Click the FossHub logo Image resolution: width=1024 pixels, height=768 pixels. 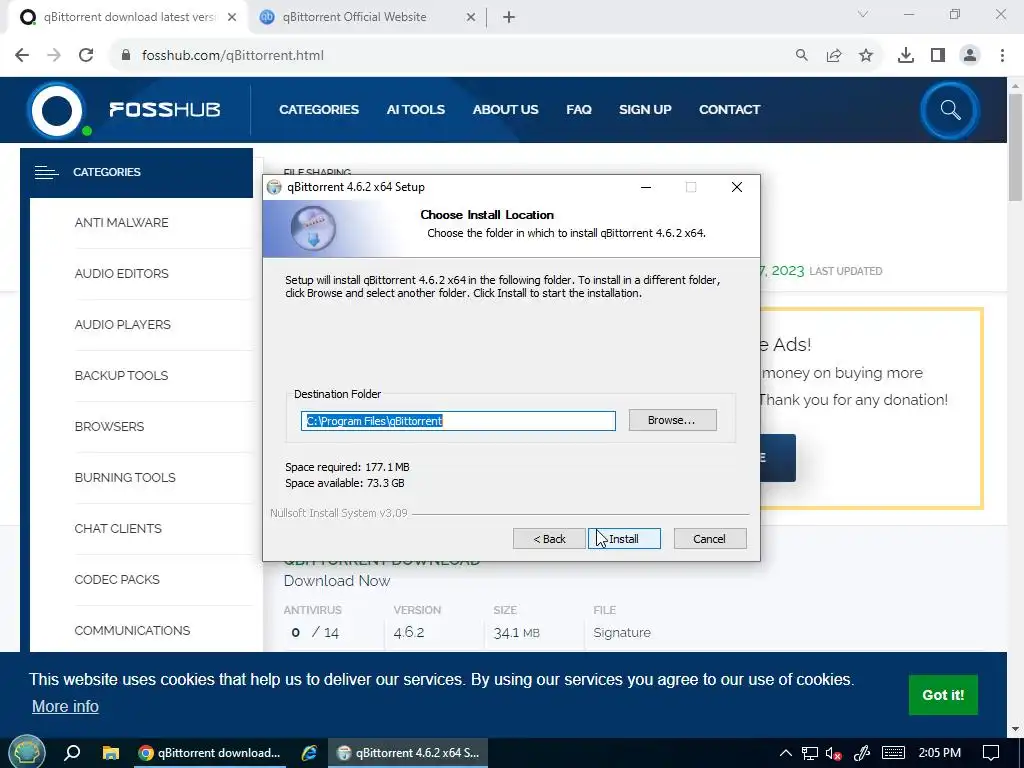click(x=124, y=110)
